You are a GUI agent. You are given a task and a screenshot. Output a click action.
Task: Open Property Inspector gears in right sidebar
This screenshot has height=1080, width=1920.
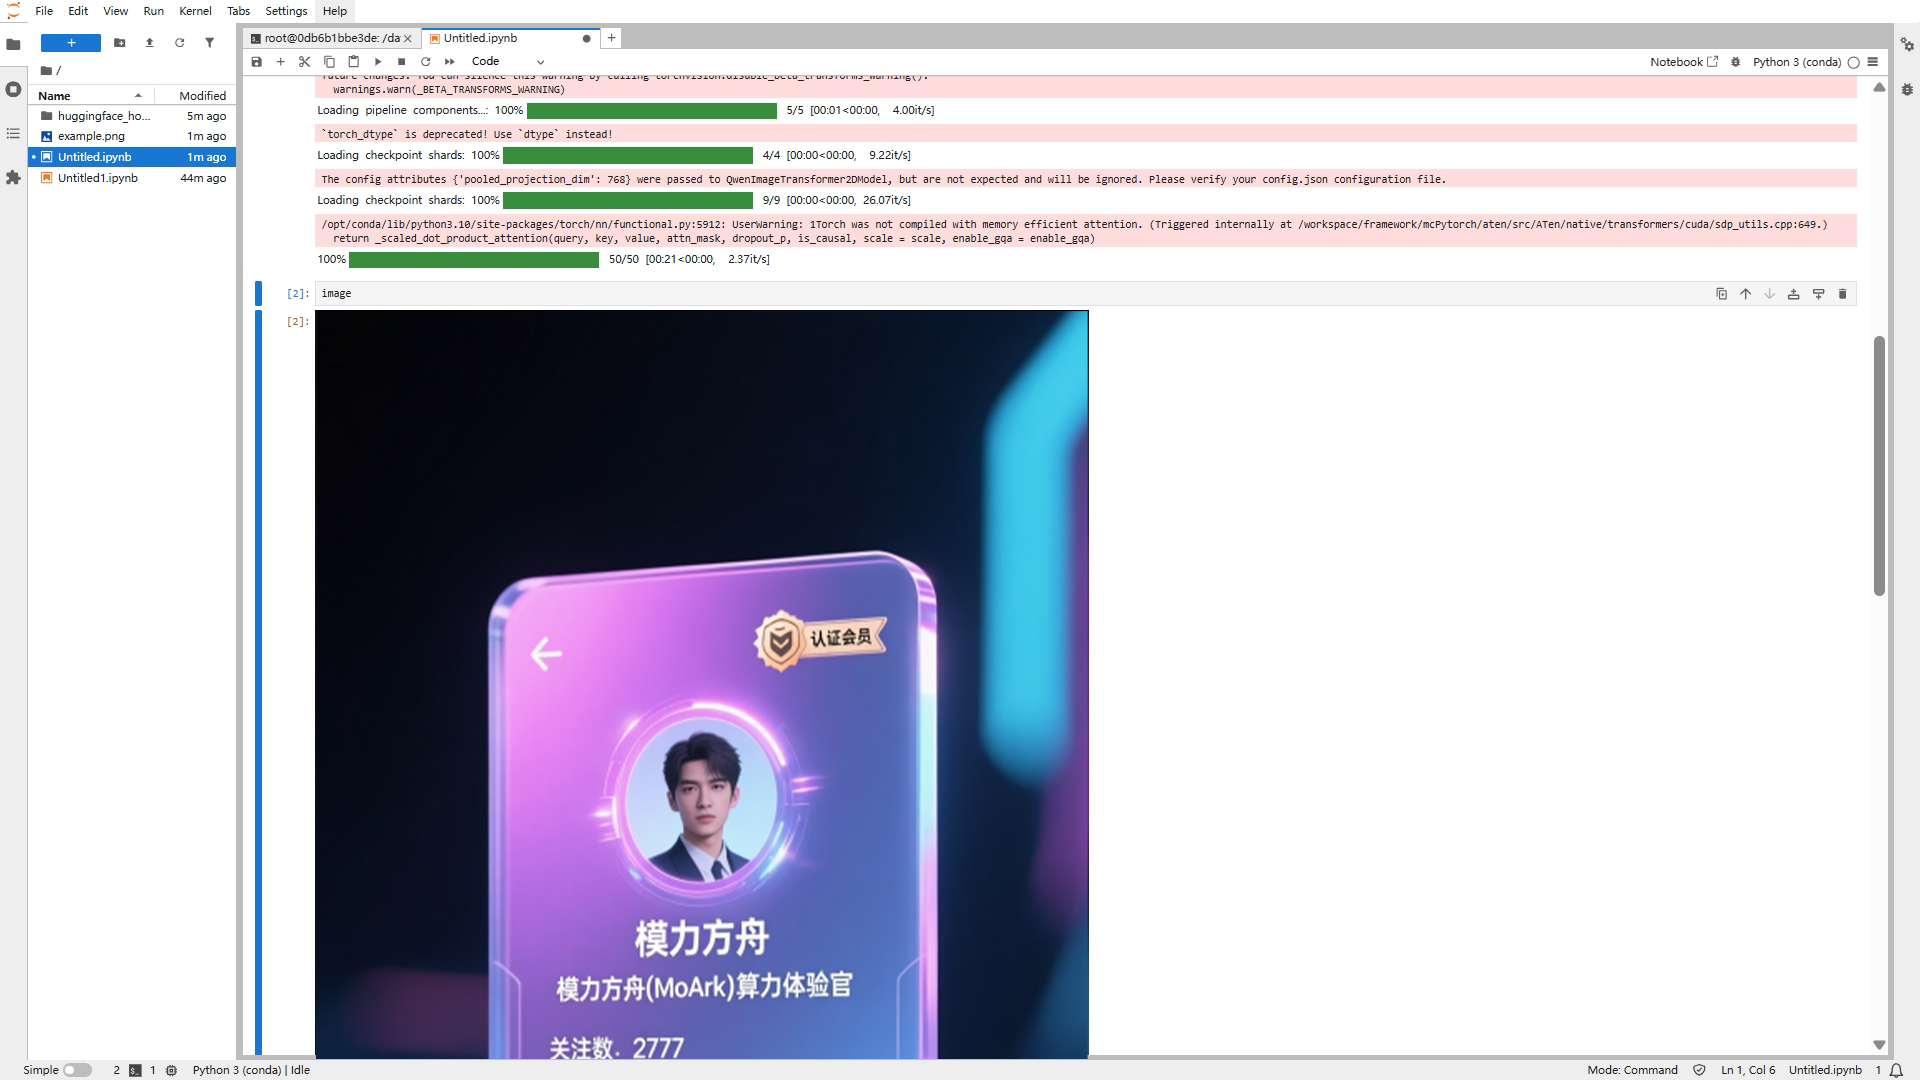(1907, 44)
